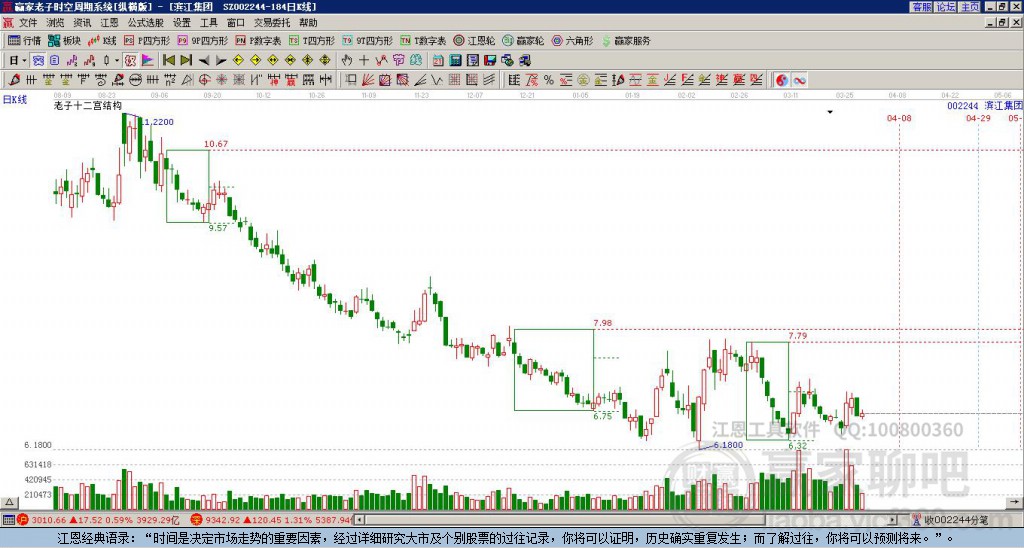Viewport: 1024px width, 548px height.
Task: Click the up arrow button beside volume panel
Action: [x=9, y=502]
